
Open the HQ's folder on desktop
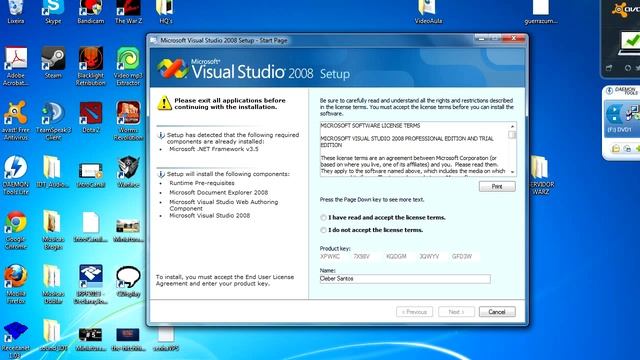pyautogui.click(x=165, y=11)
